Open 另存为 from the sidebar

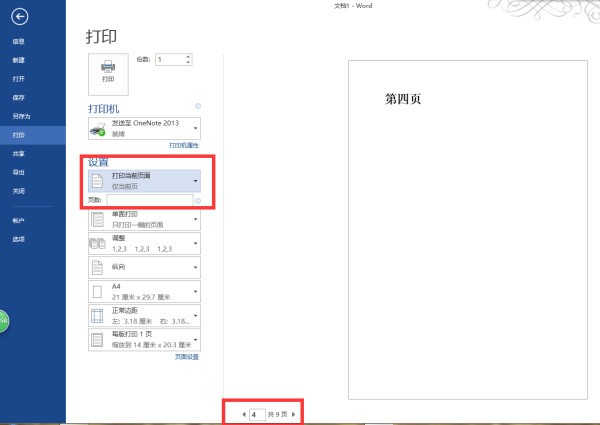coord(21,116)
